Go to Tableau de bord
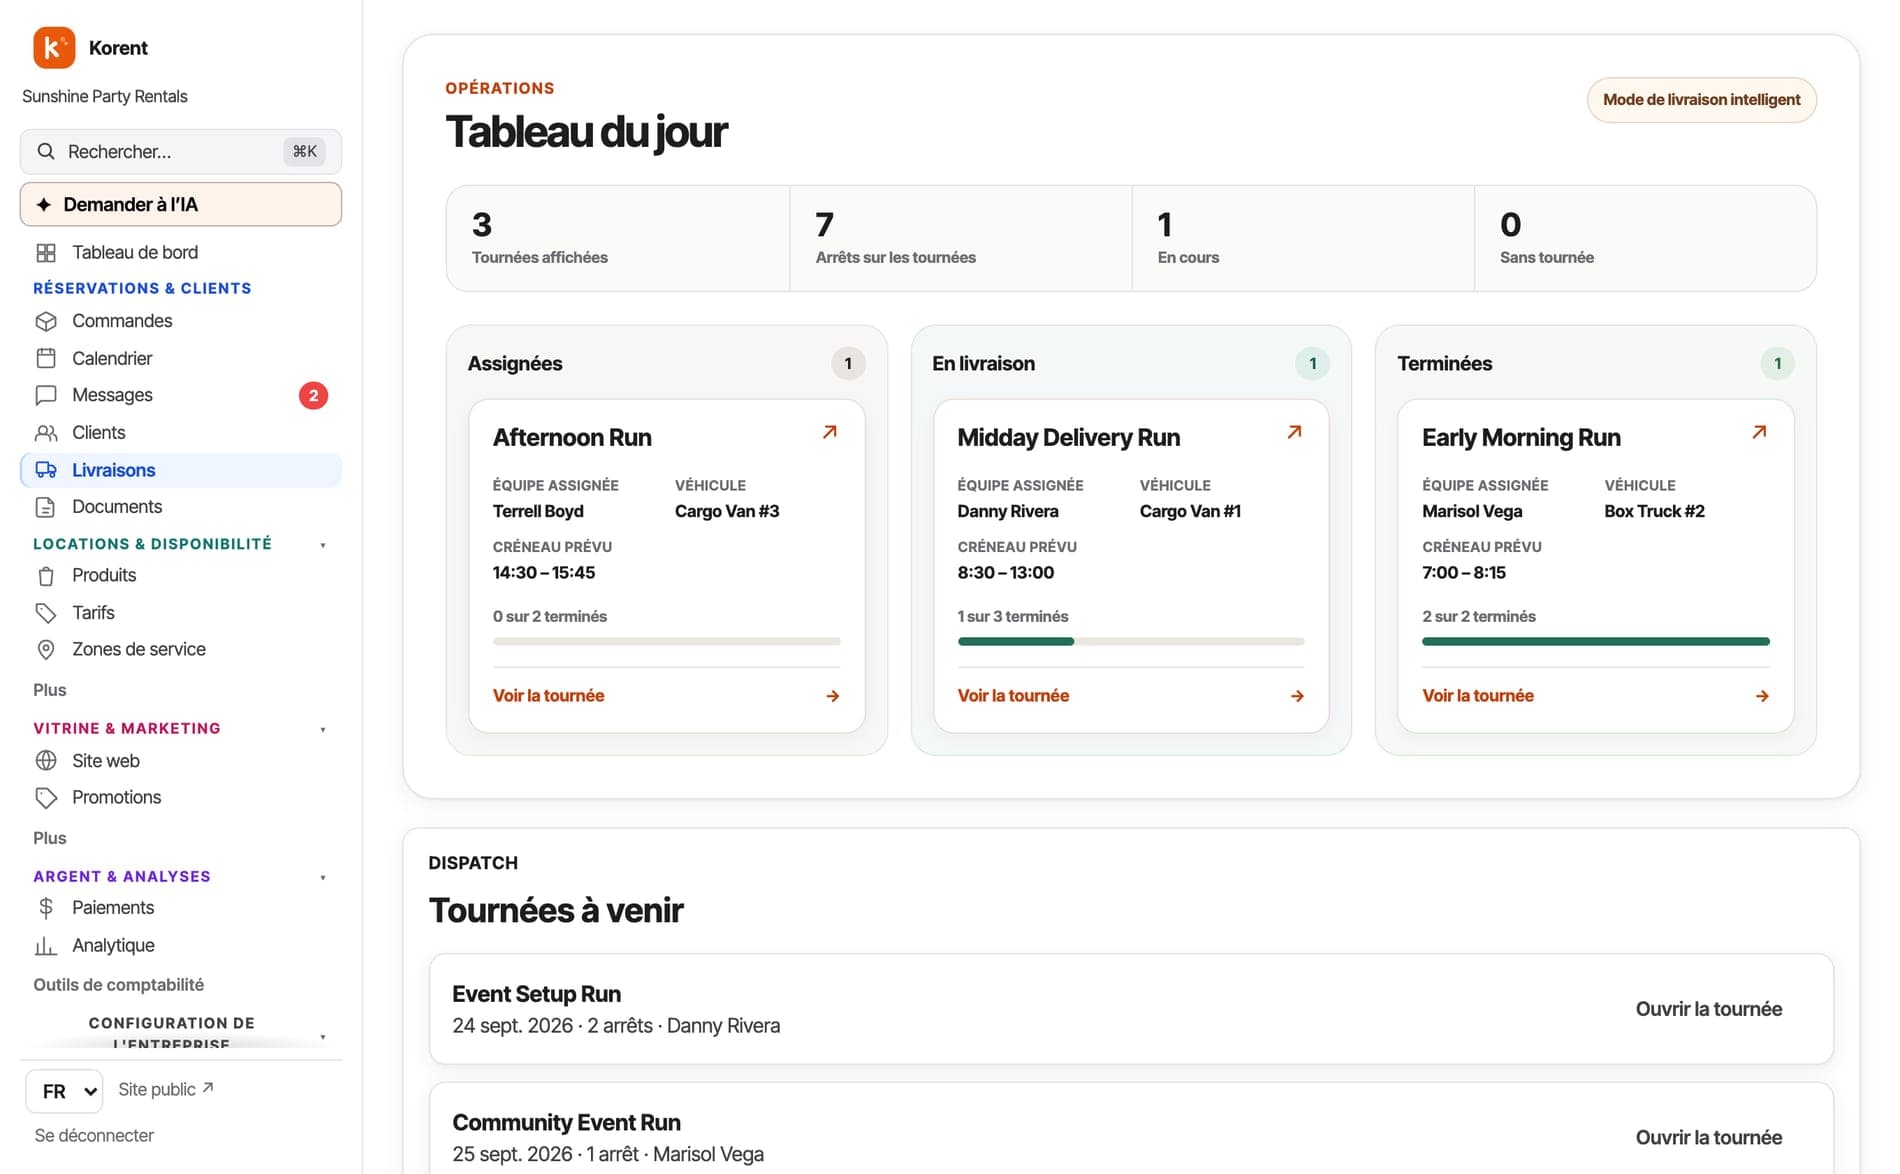Viewport: 1900px width, 1174px height. (181, 253)
